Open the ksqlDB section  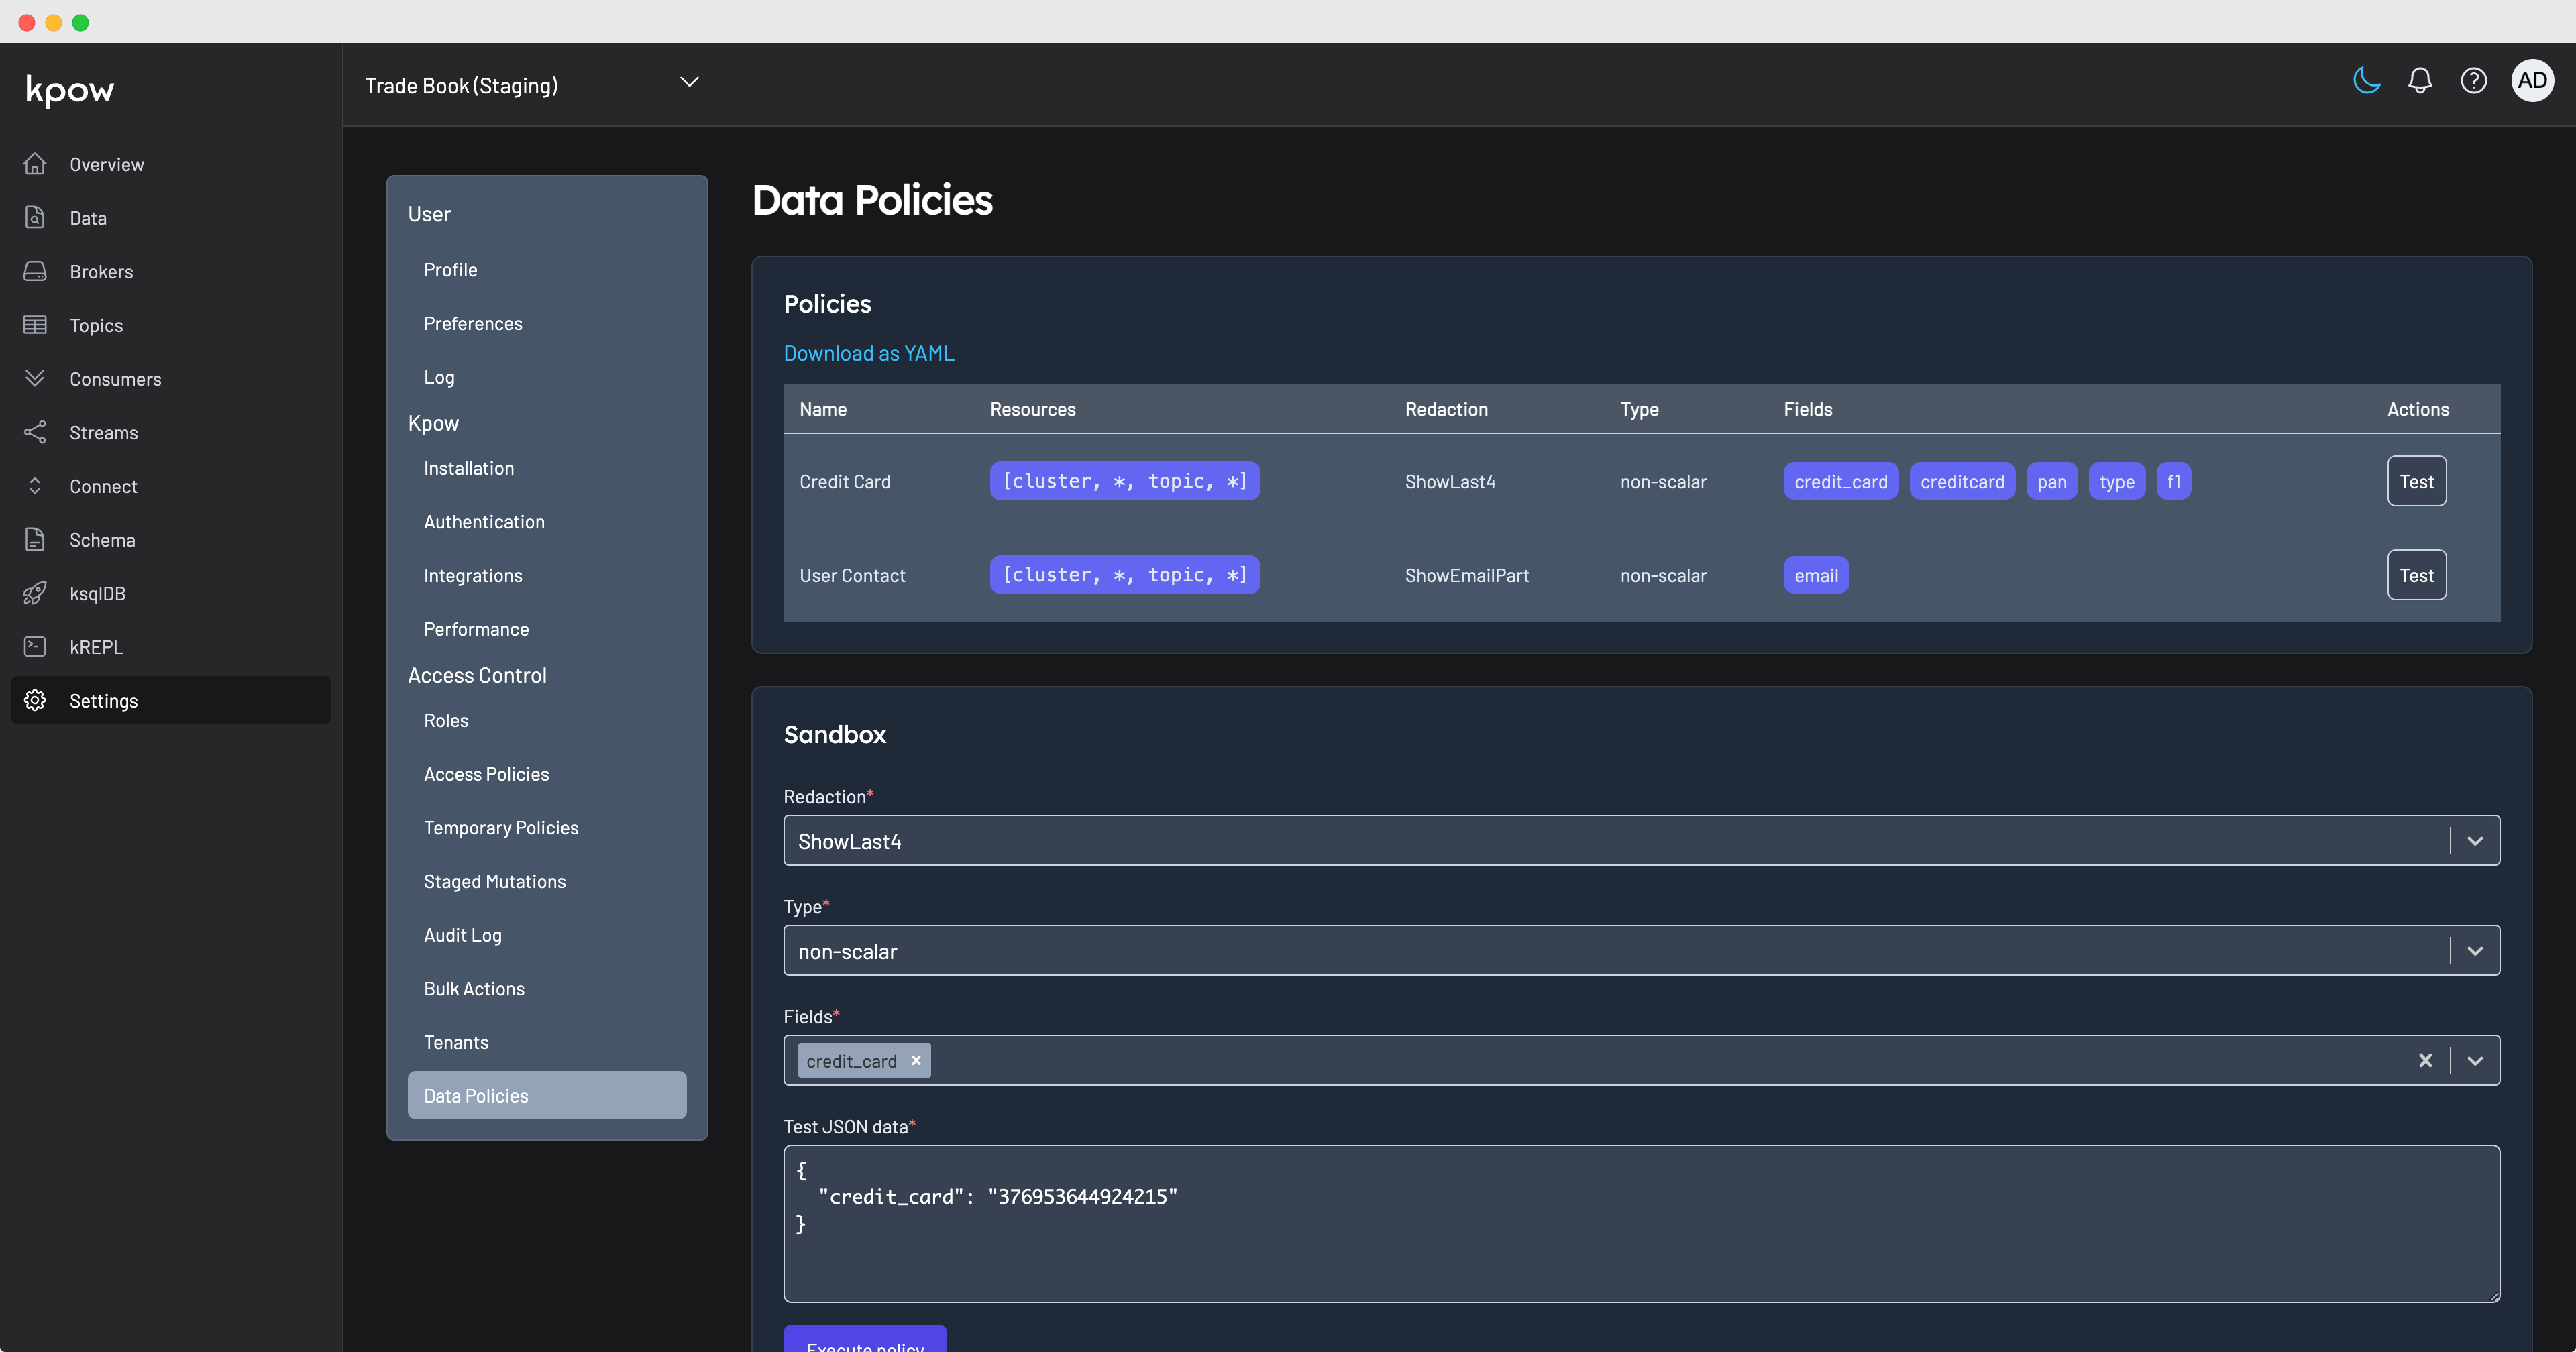[97, 593]
